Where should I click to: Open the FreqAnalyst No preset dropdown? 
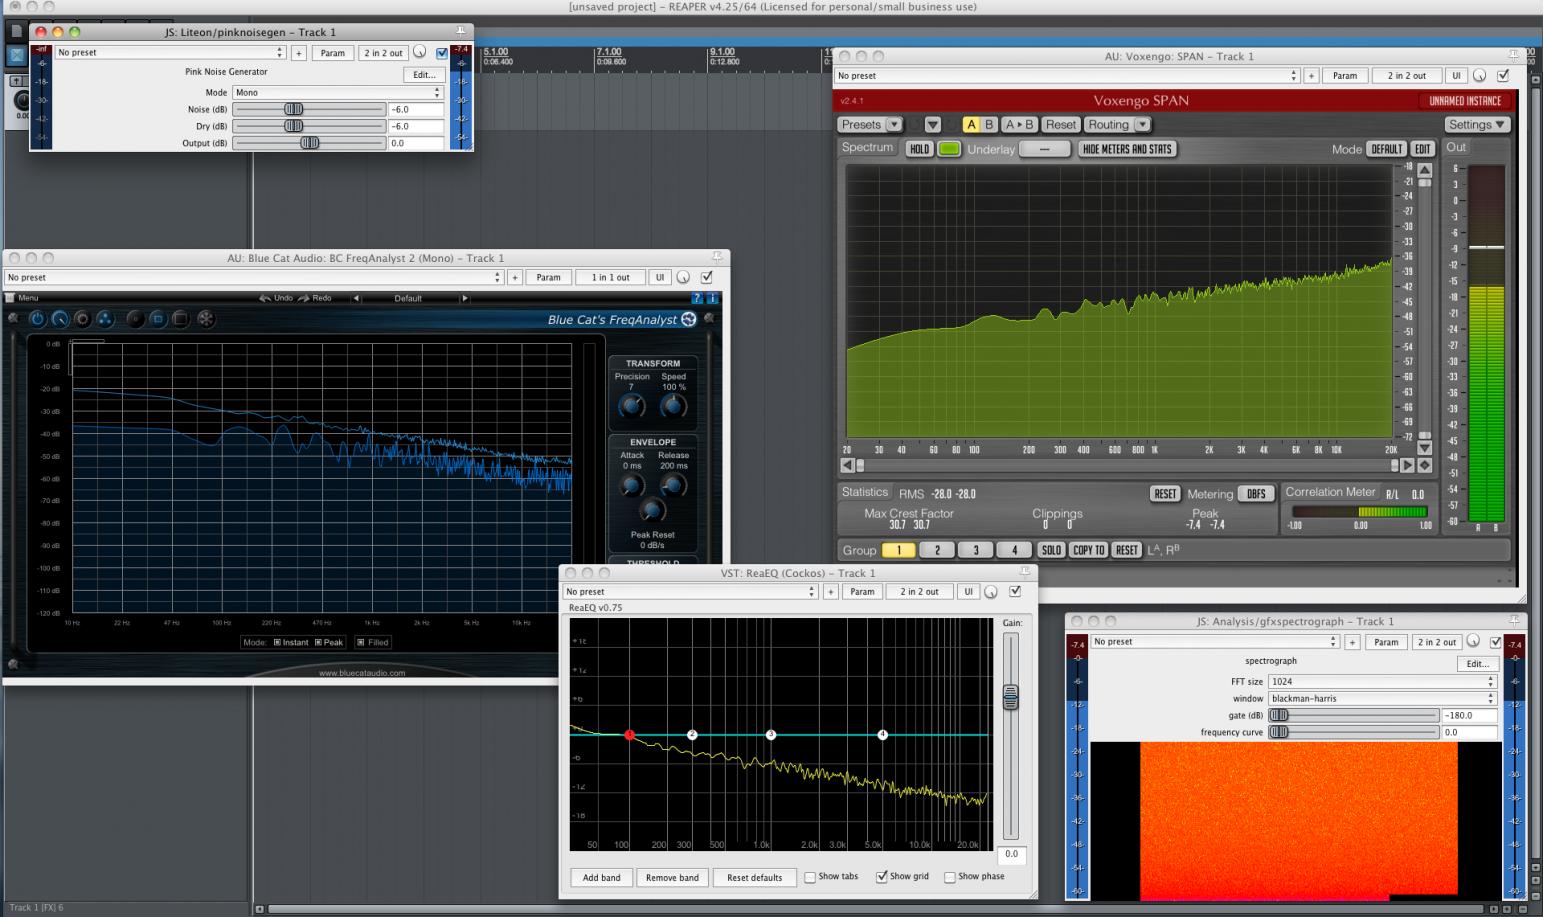tap(254, 277)
